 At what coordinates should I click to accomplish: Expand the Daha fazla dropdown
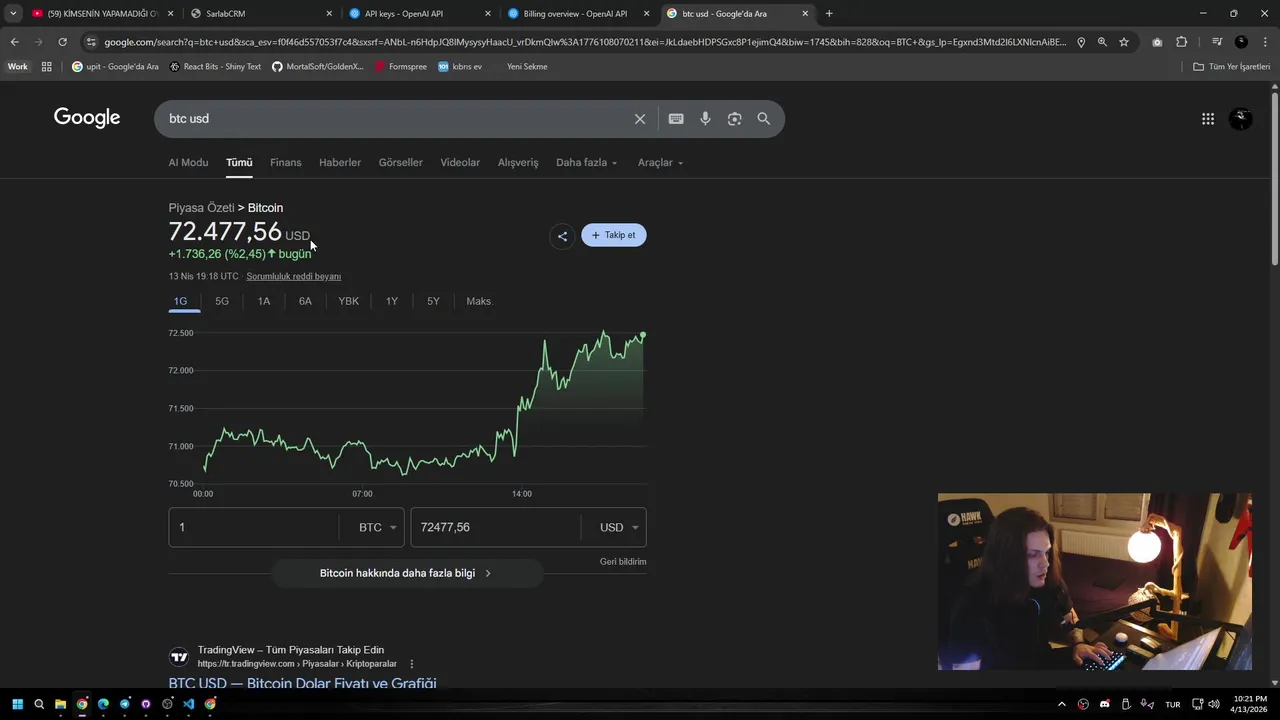(587, 163)
